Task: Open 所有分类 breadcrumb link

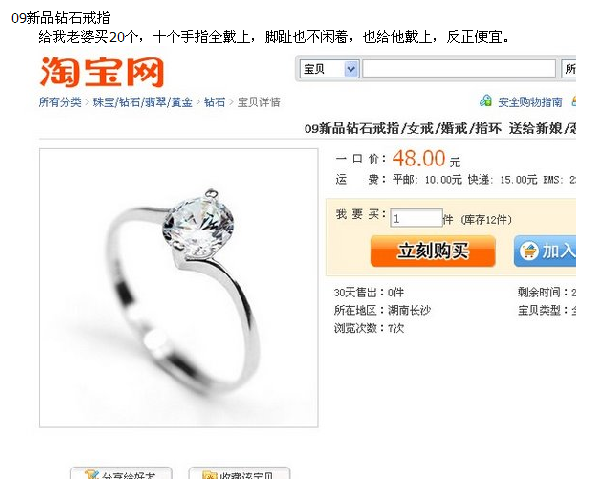Action: pyautogui.click(x=60, y=102)
